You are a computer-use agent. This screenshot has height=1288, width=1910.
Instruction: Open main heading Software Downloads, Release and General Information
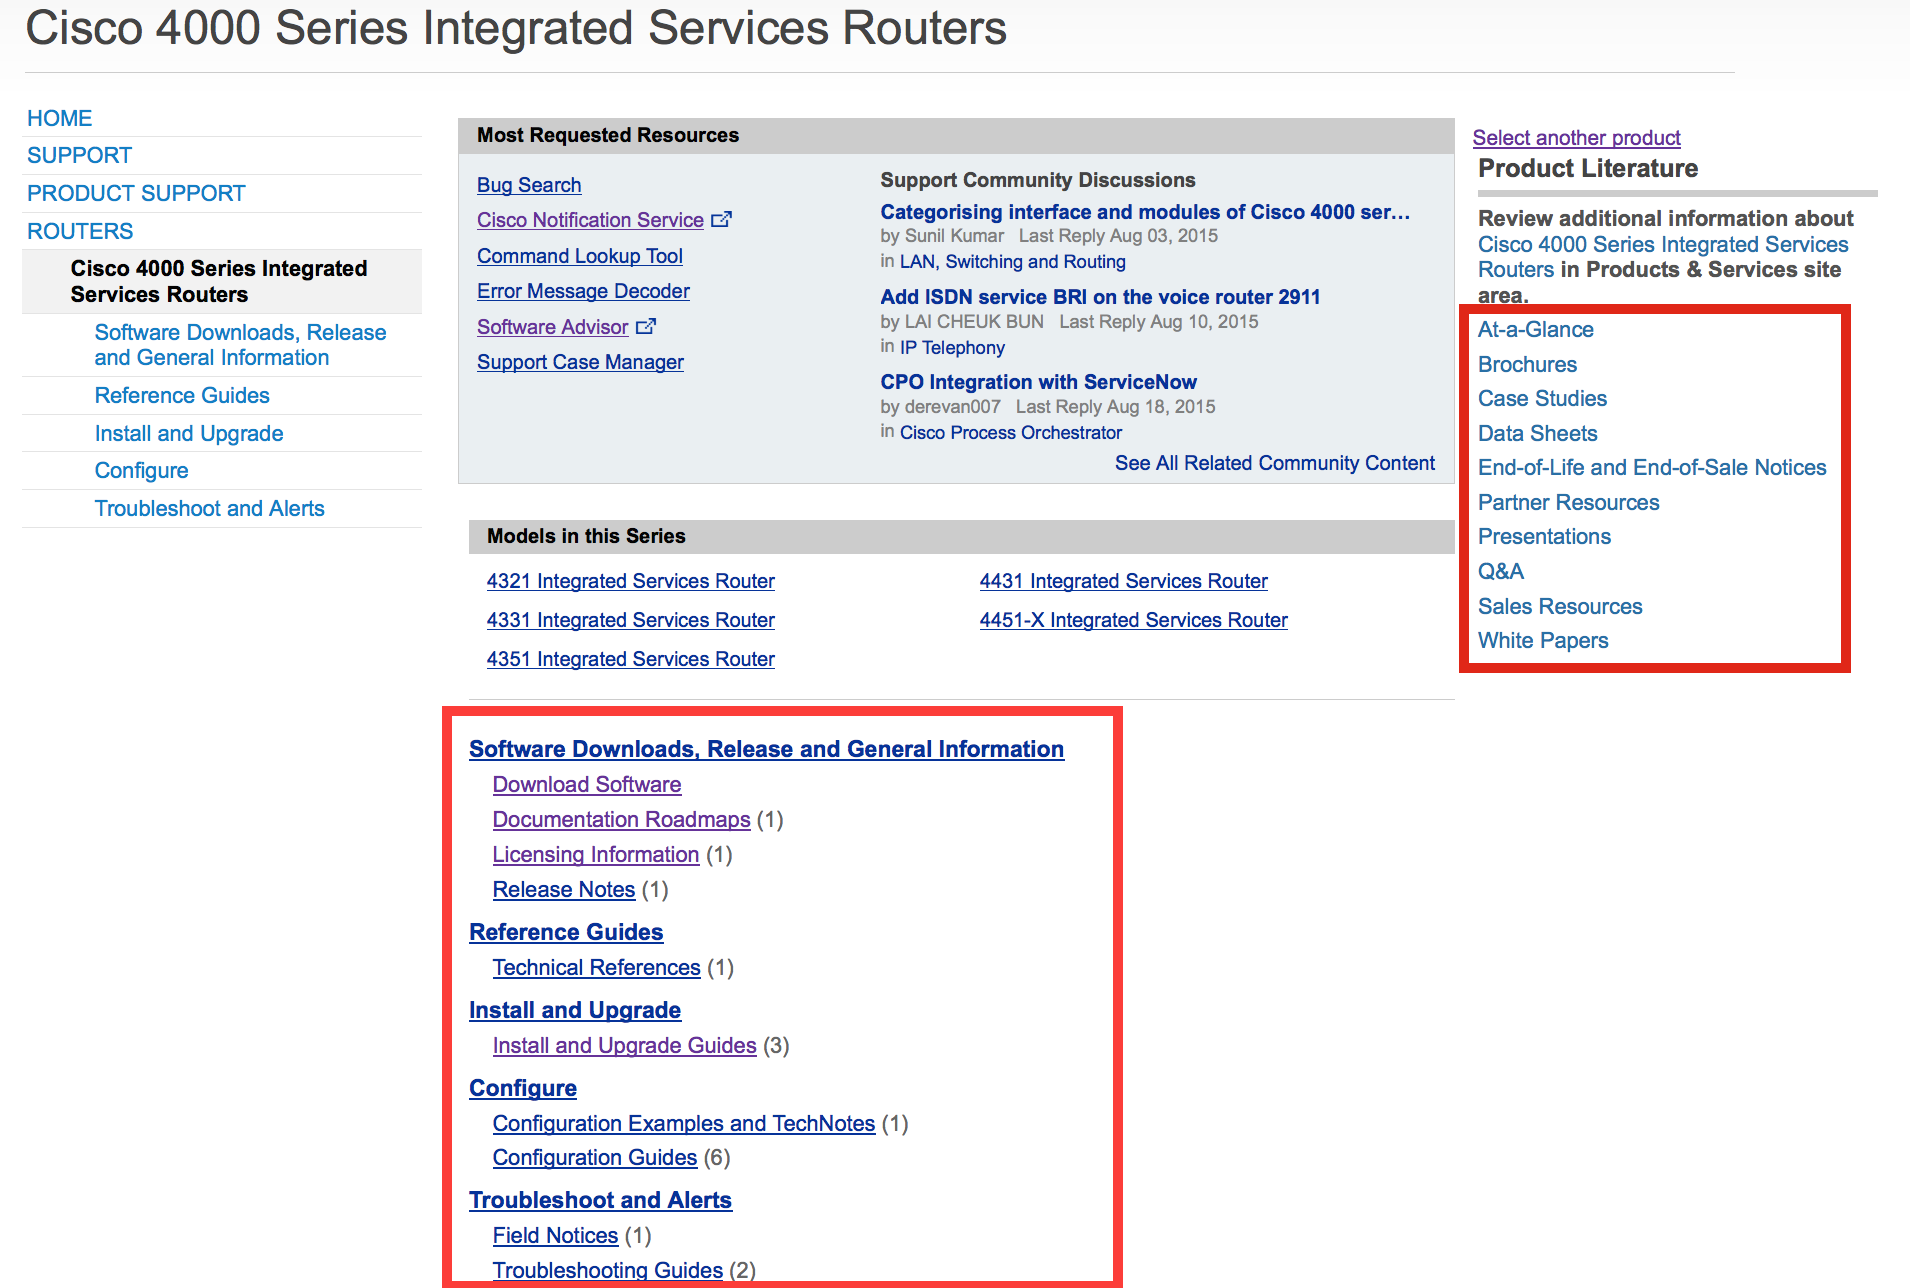(766, 749)
